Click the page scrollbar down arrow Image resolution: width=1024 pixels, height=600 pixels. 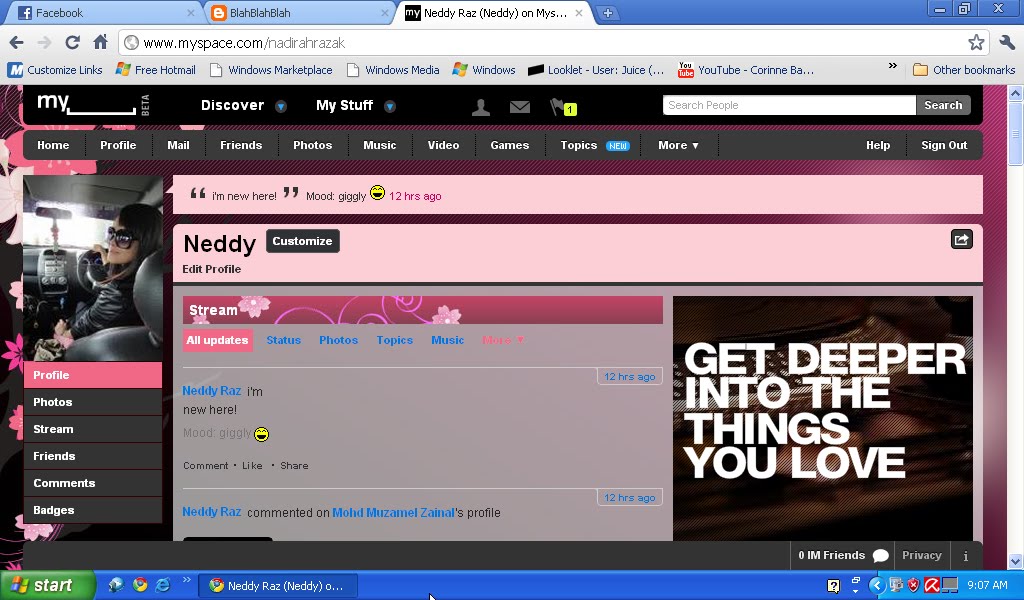[x=1015, y=561]
